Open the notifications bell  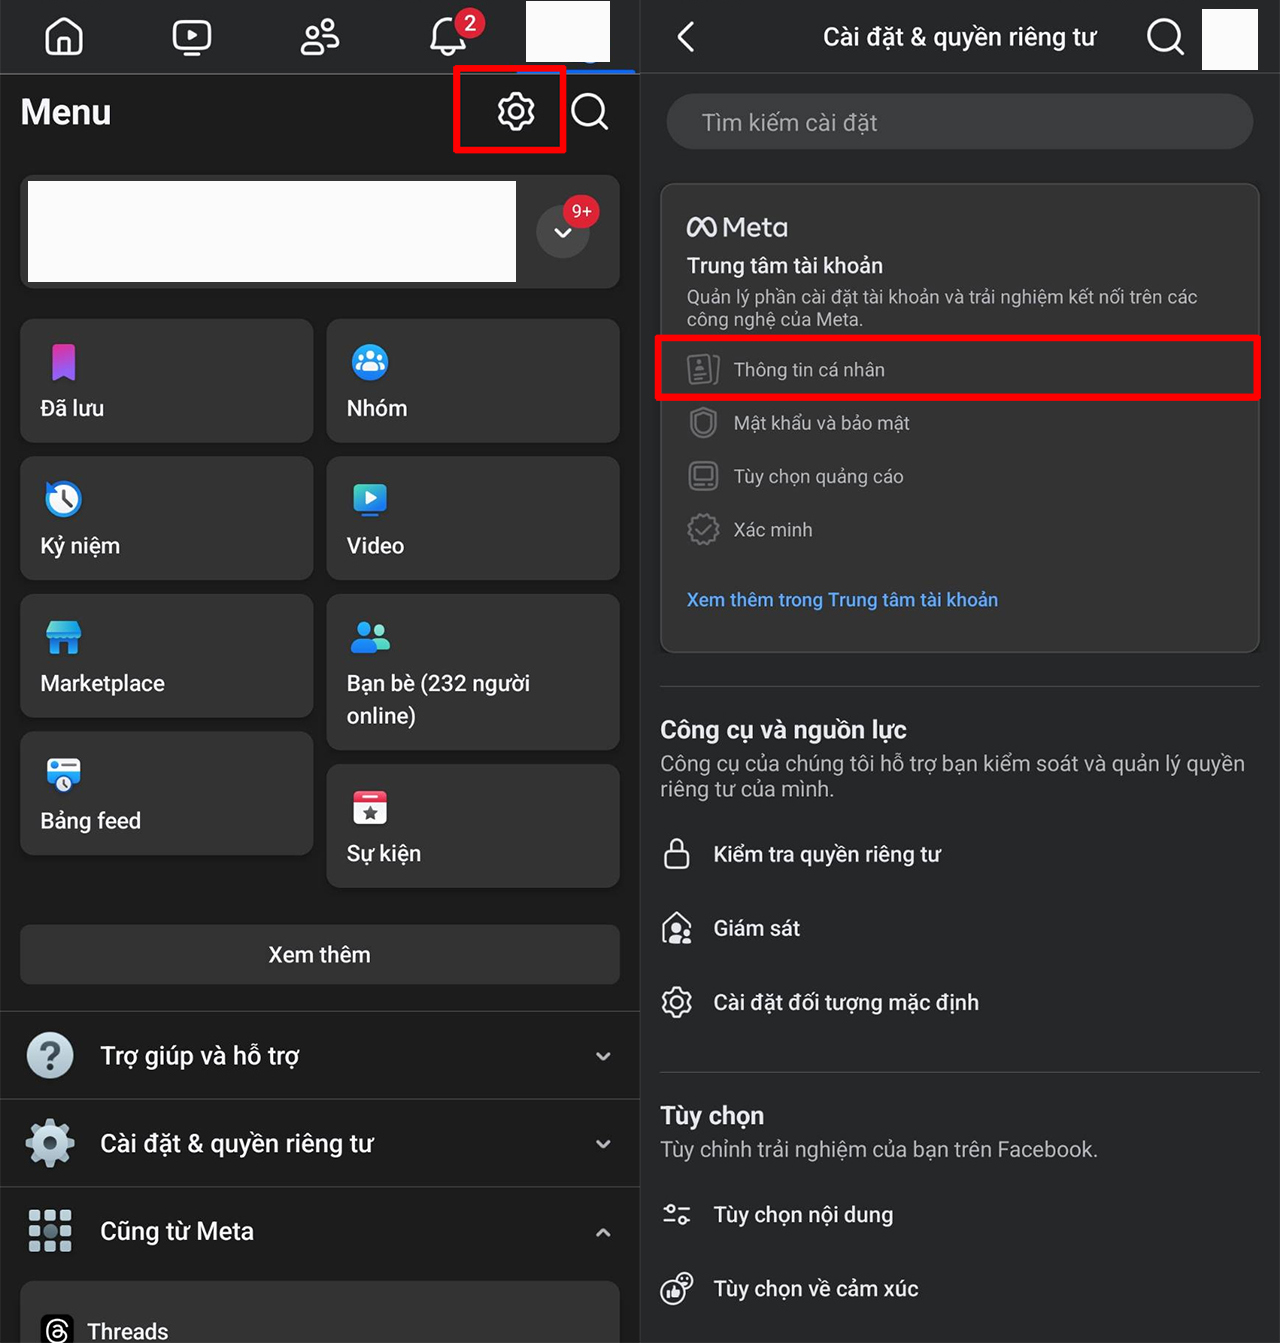tap(448, 37)
